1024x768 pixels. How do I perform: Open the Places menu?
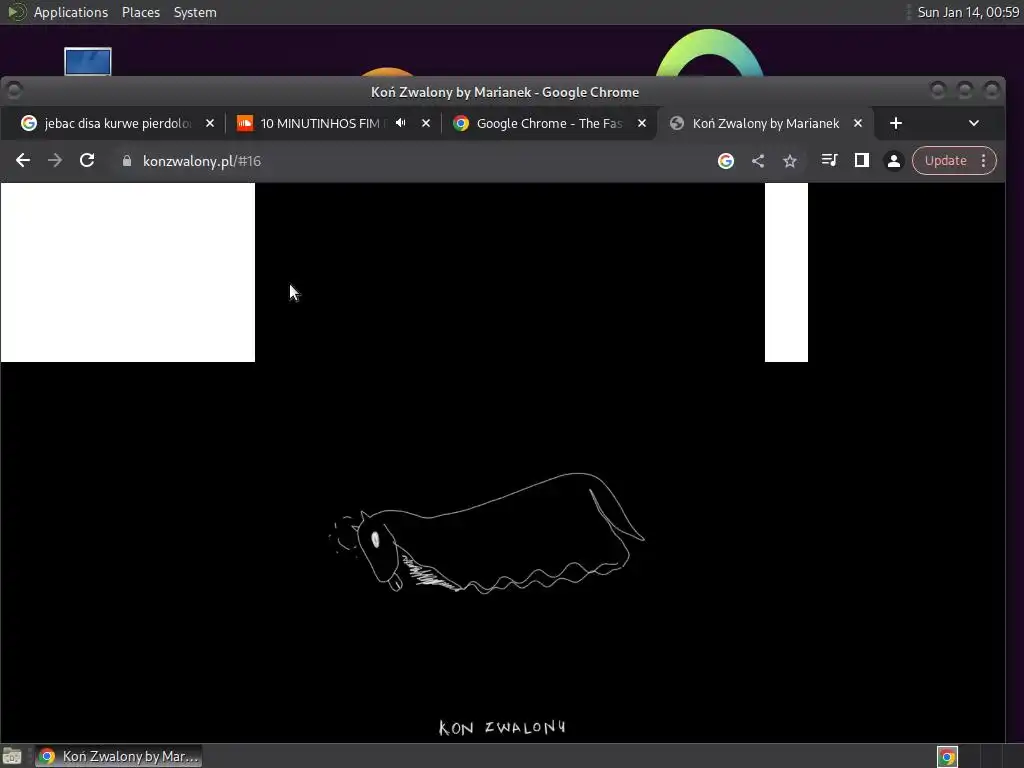click(140, 12)
